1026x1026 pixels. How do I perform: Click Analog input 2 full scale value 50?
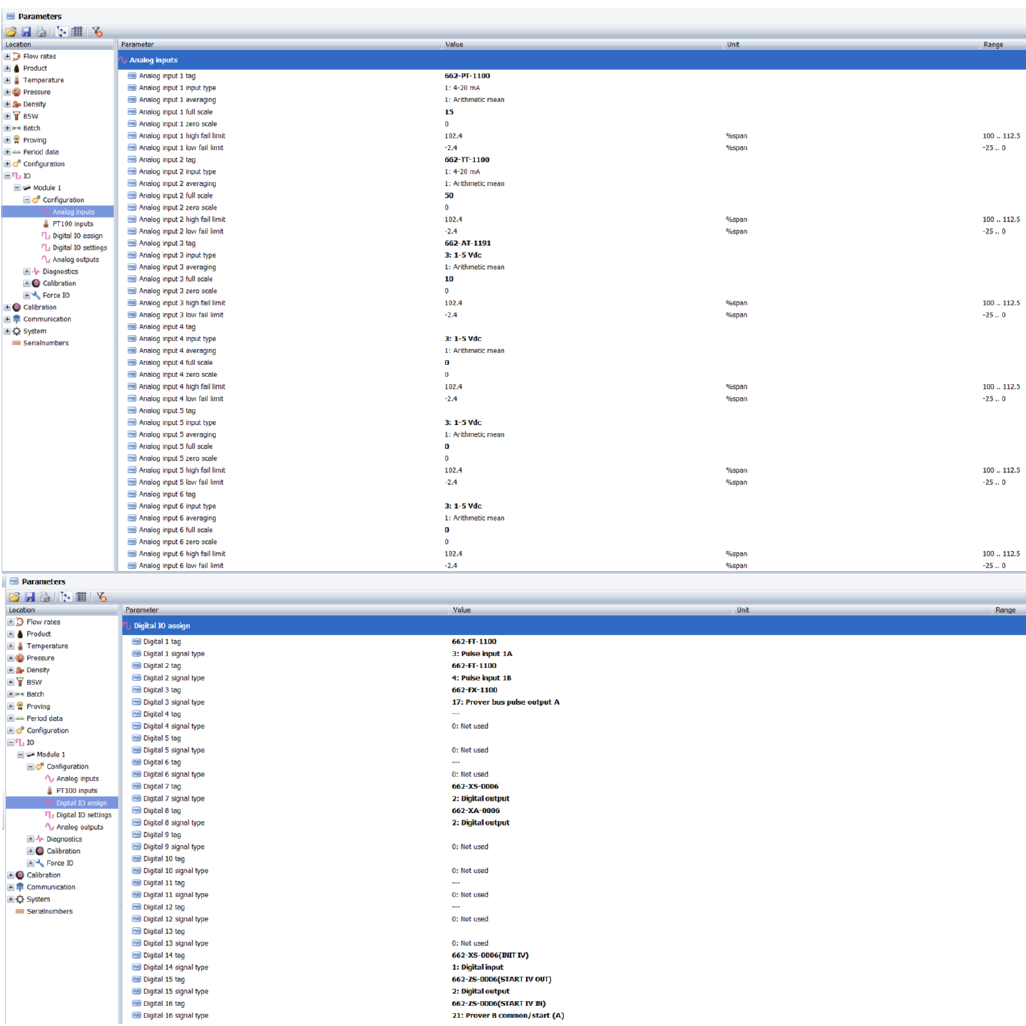coord(449,196)
